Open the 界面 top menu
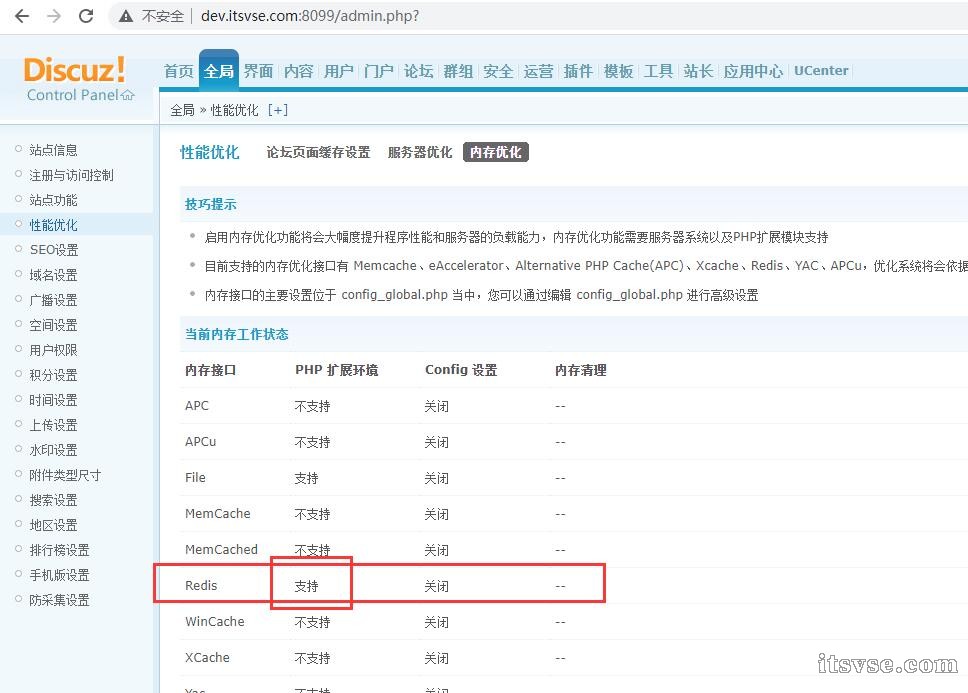This screenshot has width=968, height=693. [258, 71]
